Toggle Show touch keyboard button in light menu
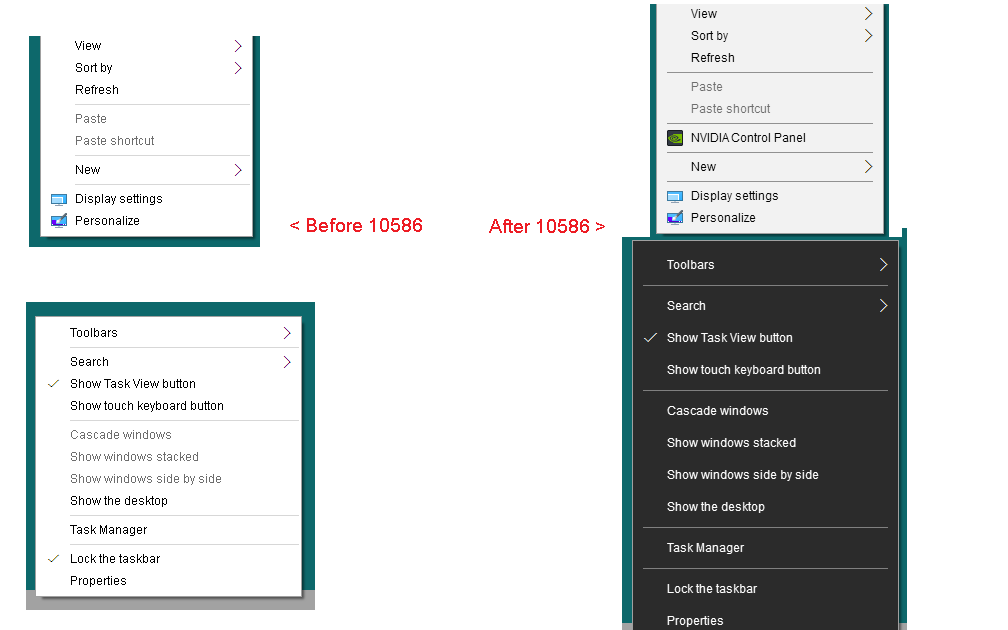 147,406
